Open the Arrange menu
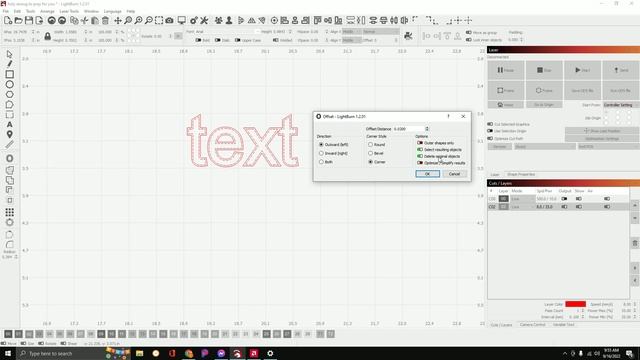This screenshot has height=360, width=640. coord(47,11)
